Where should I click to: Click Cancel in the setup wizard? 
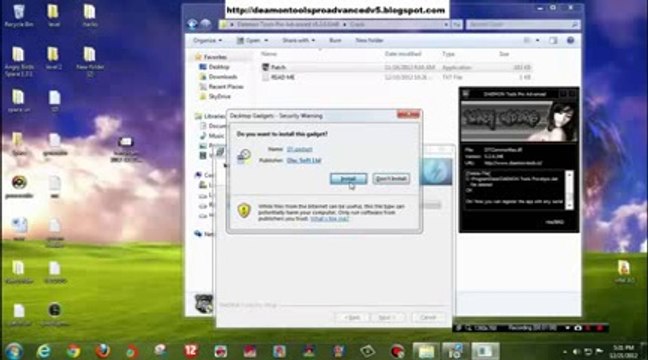tap(429, 317)
